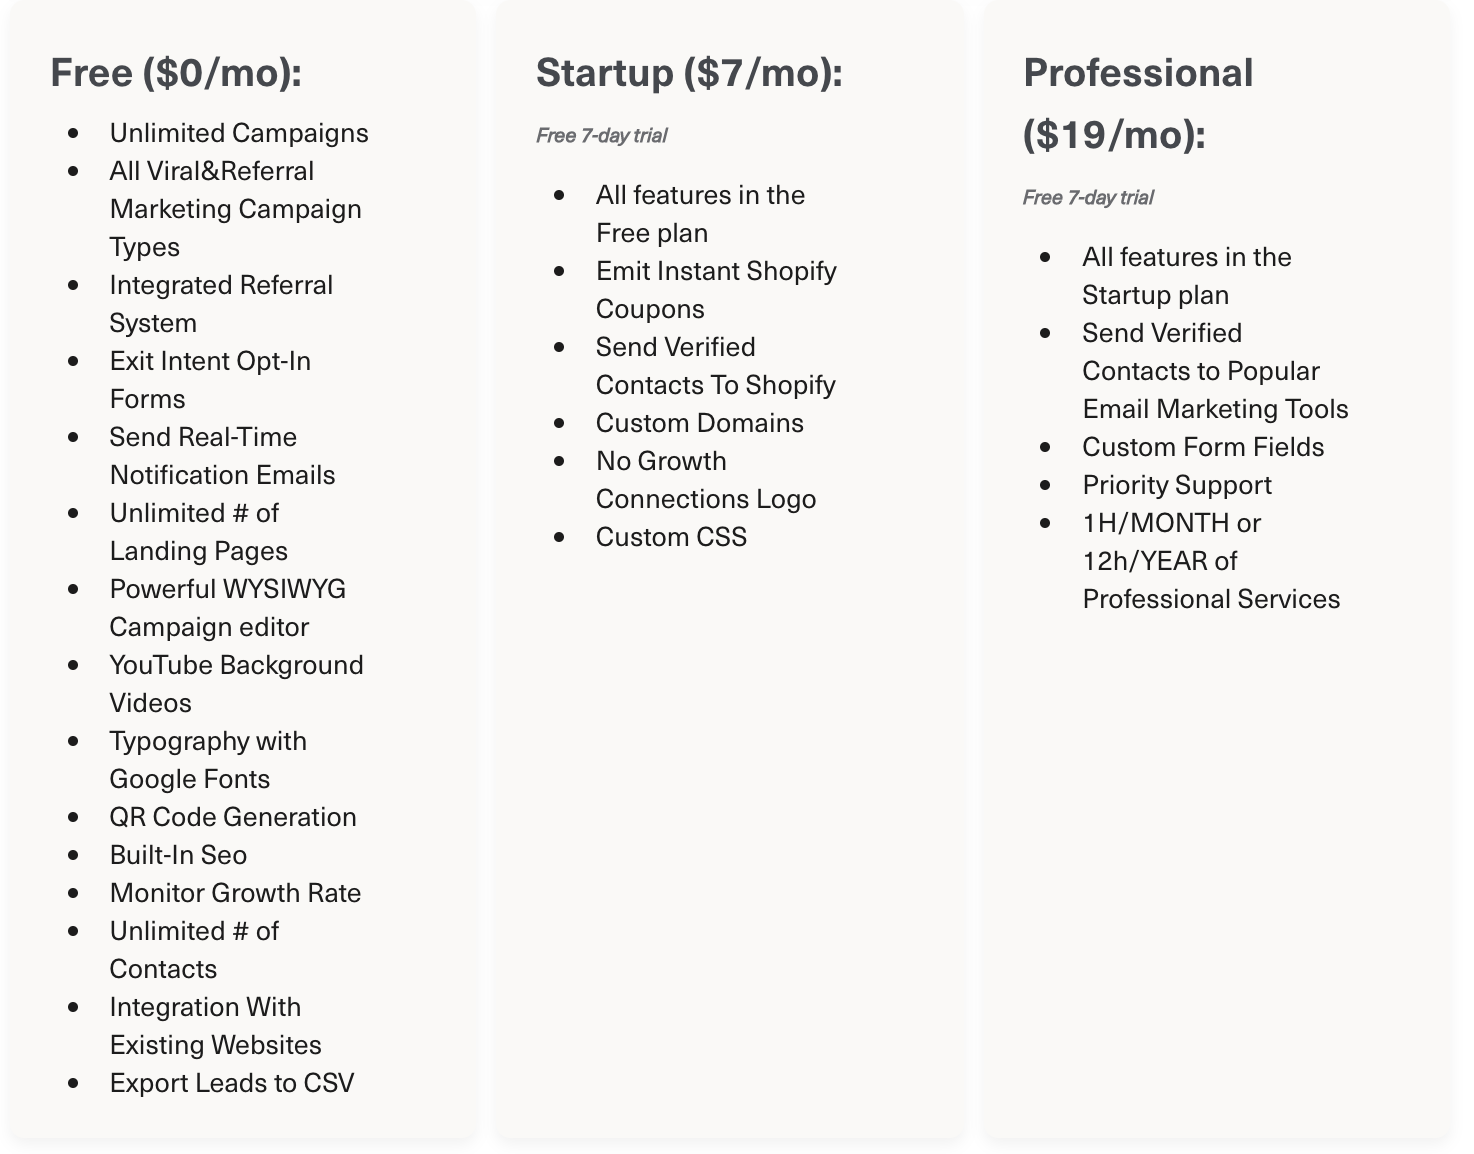The image size is (1474, 1154).
Task: Click Export Leads to CSV item
Action: click(x=232, y=1083)
